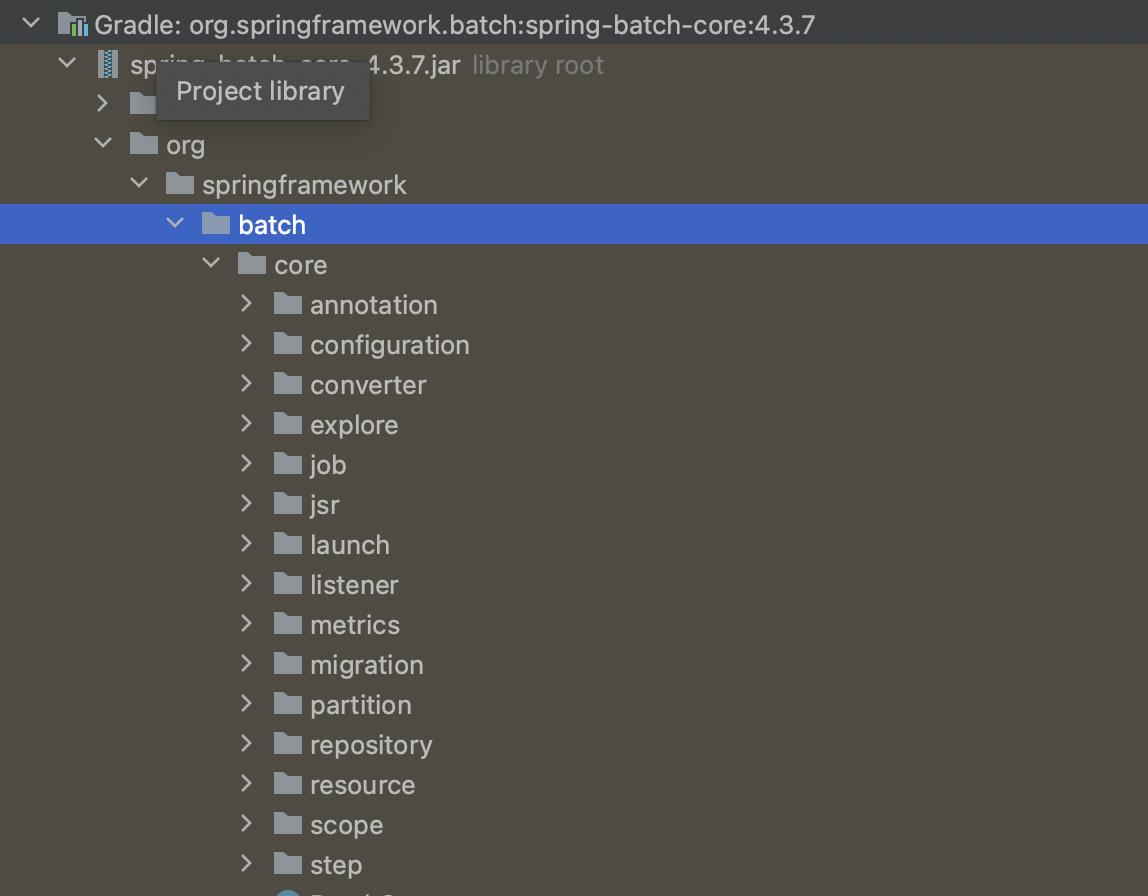Expand the job package chevron
The height and width of the screenshot is (896, 1148).
tap(246, 463)
